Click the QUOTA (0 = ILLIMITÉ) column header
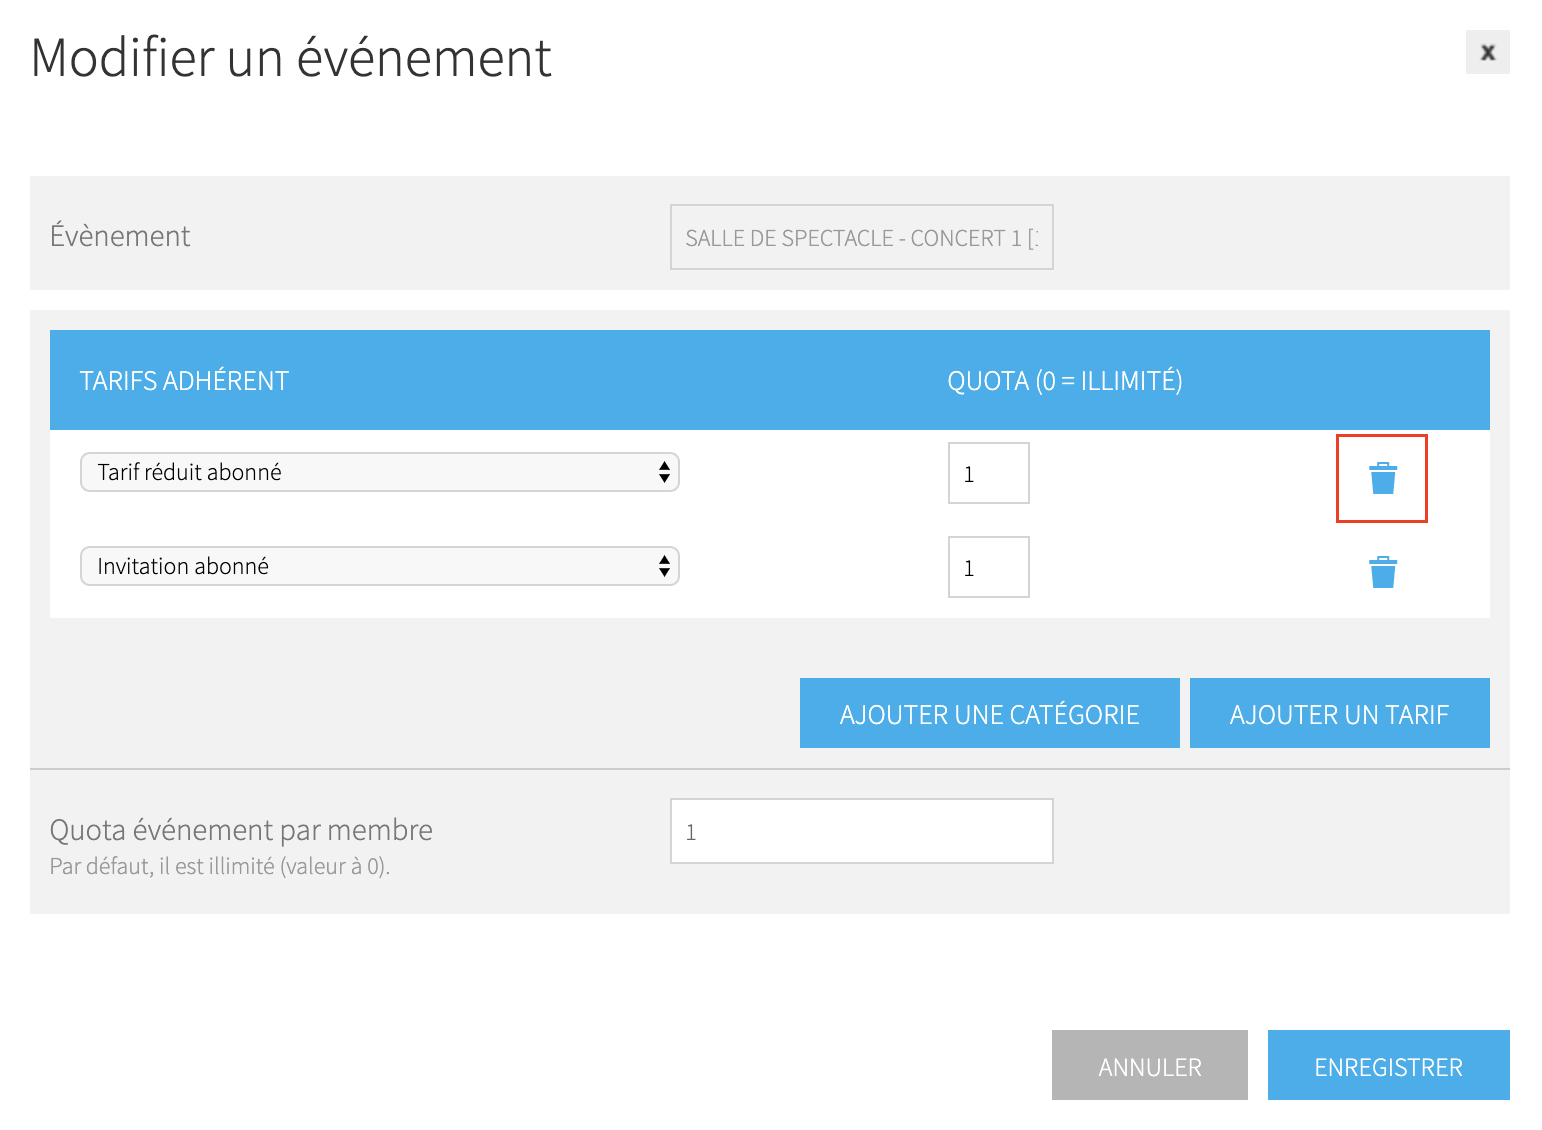This screenshot has height=1130, width=1542. (x=1064, y=380)
